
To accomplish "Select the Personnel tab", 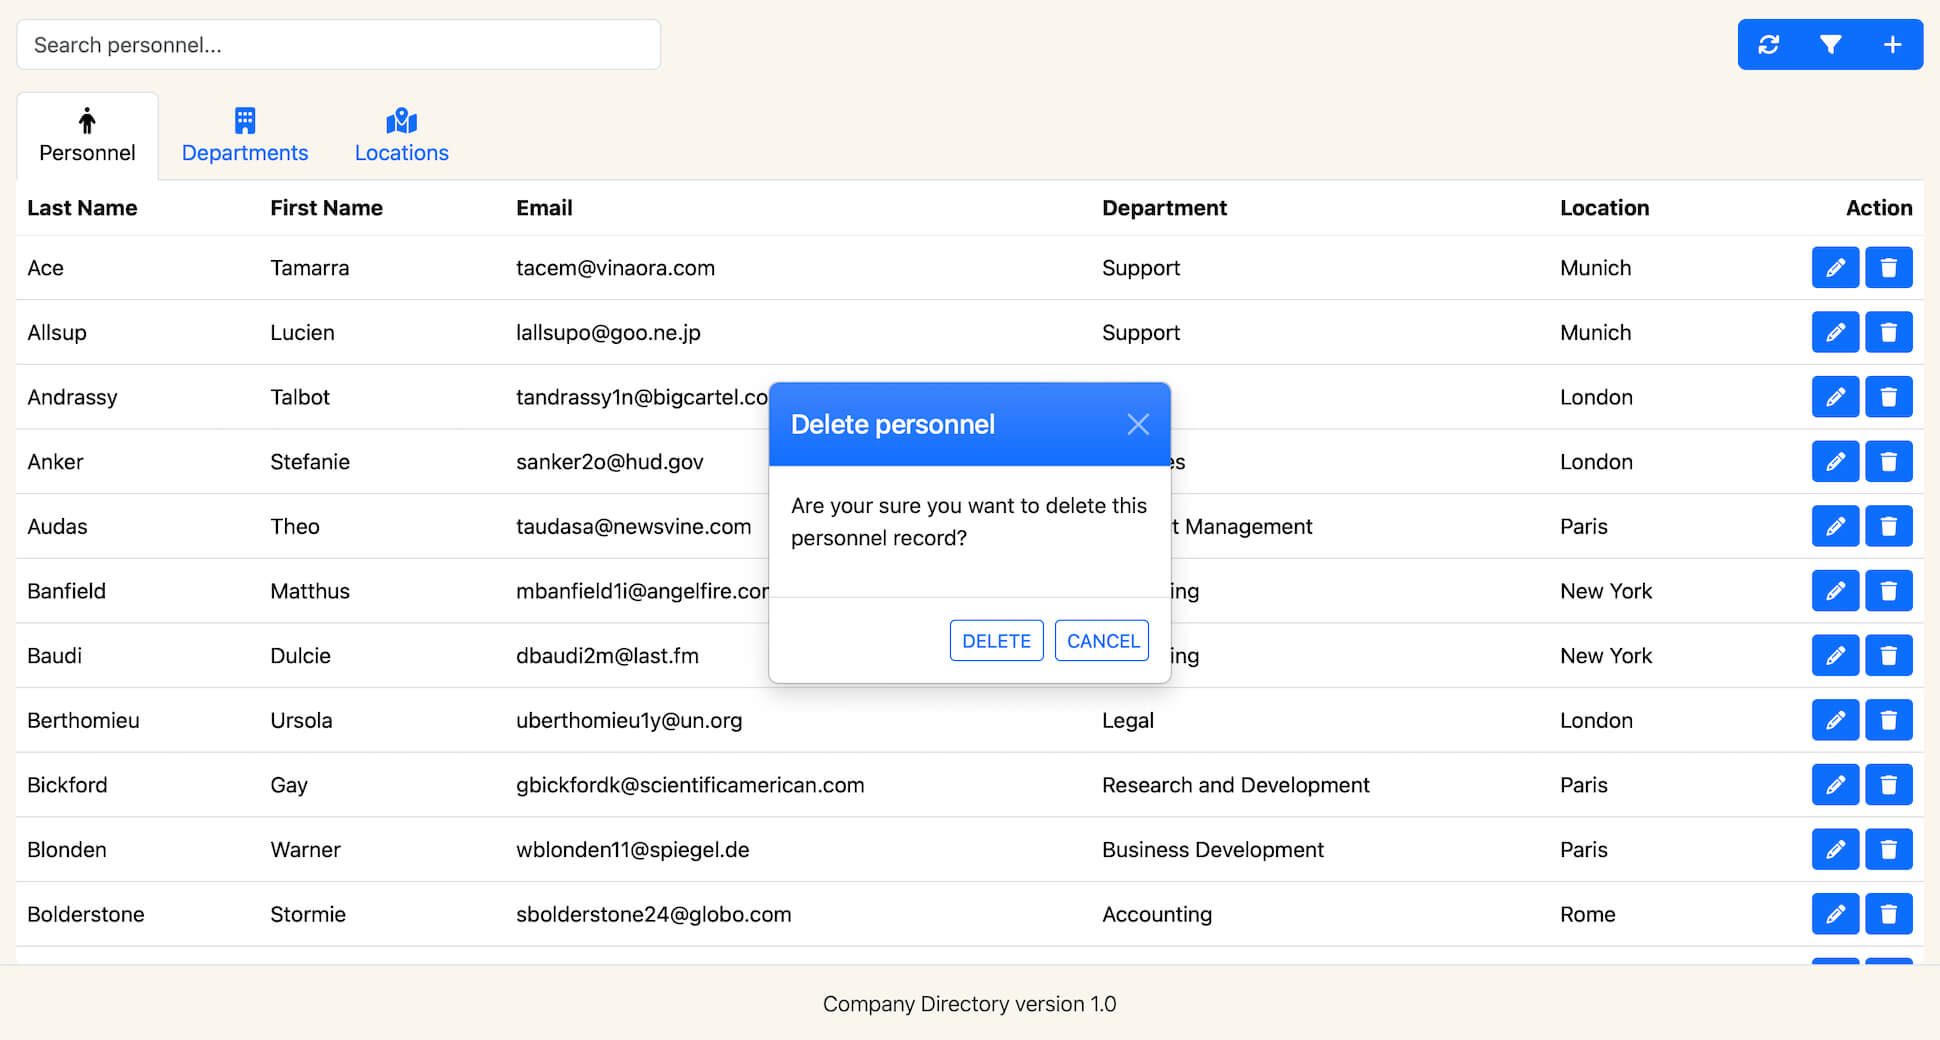I will point(87,136).
